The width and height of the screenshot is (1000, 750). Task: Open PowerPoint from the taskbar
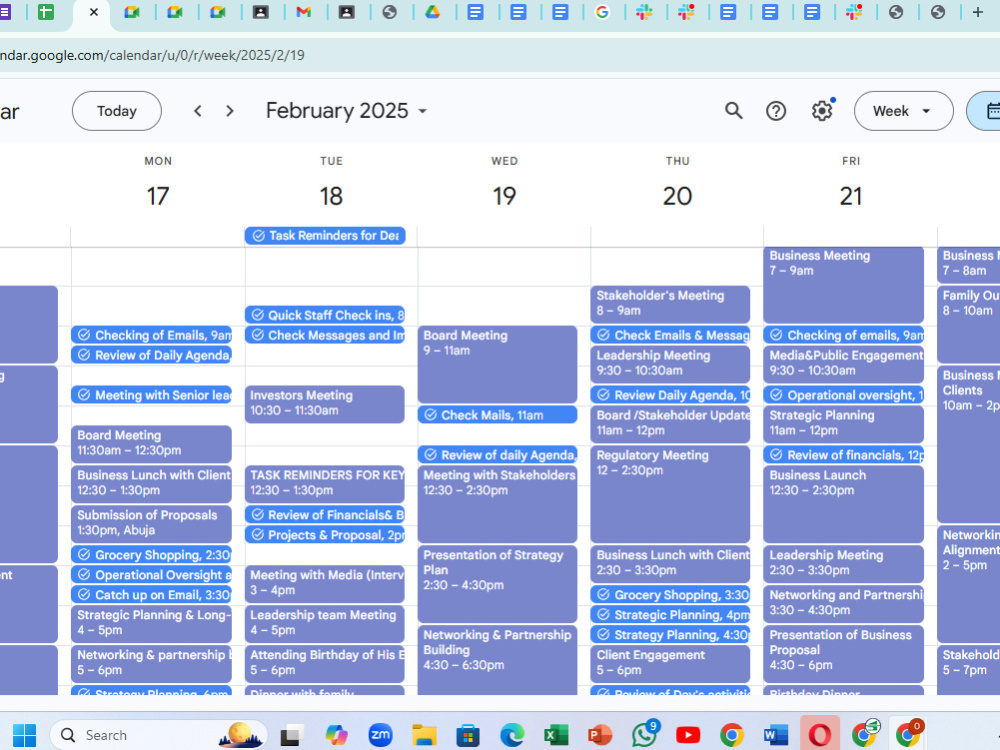(x=599, y=735)
